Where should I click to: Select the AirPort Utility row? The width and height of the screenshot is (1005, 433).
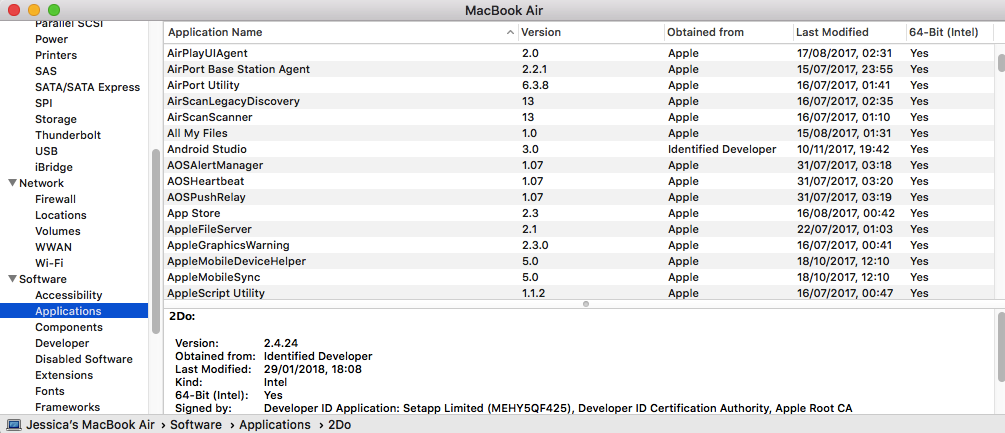tap(579, 85)
